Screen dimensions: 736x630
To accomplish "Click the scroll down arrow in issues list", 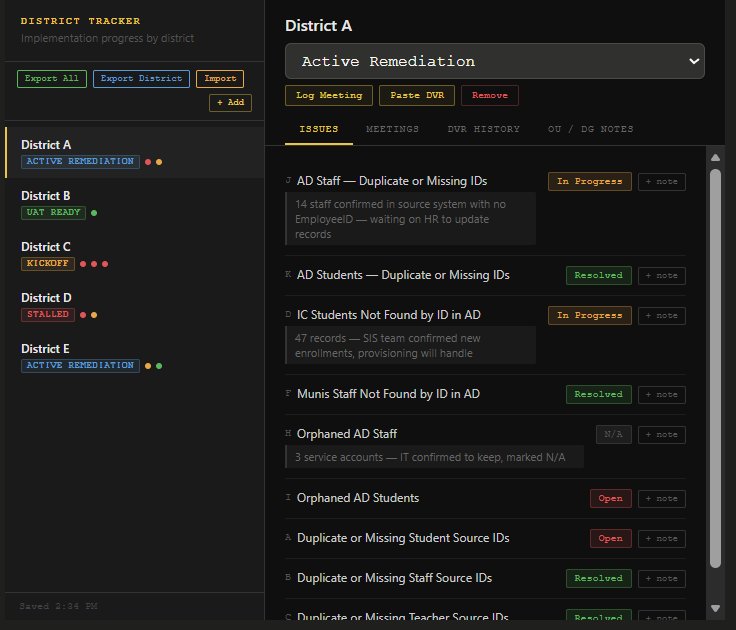I will (715, 608).
